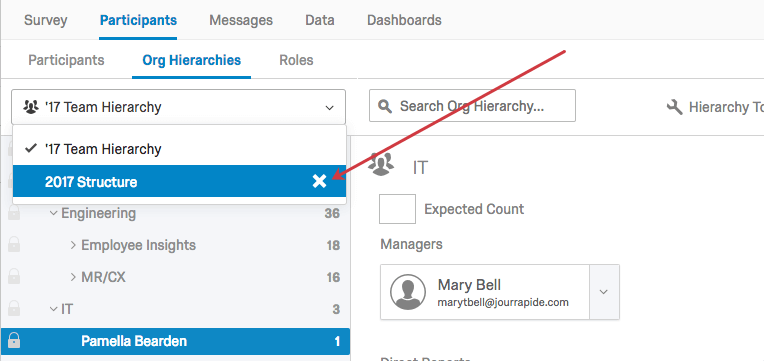Select the checked '17 Team Hierarchy option

point(179,149)
